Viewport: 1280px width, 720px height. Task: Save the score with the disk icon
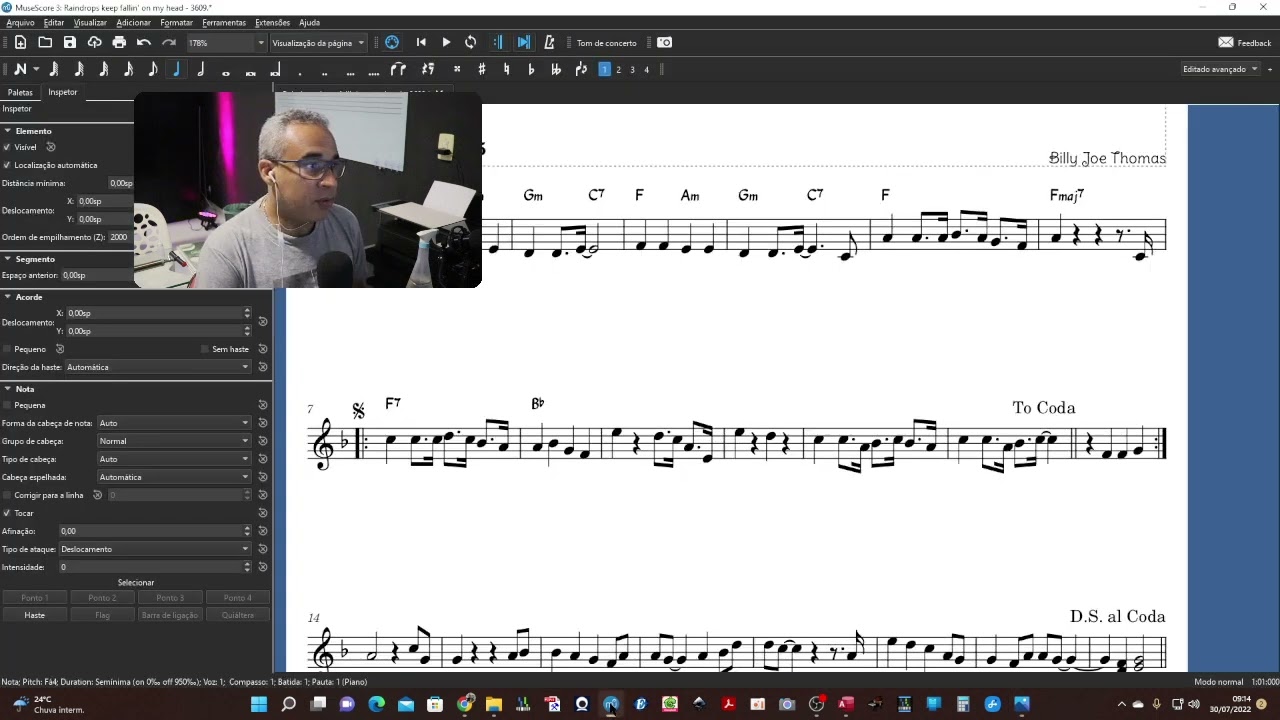pyautogui.click(x=70, y=42)
